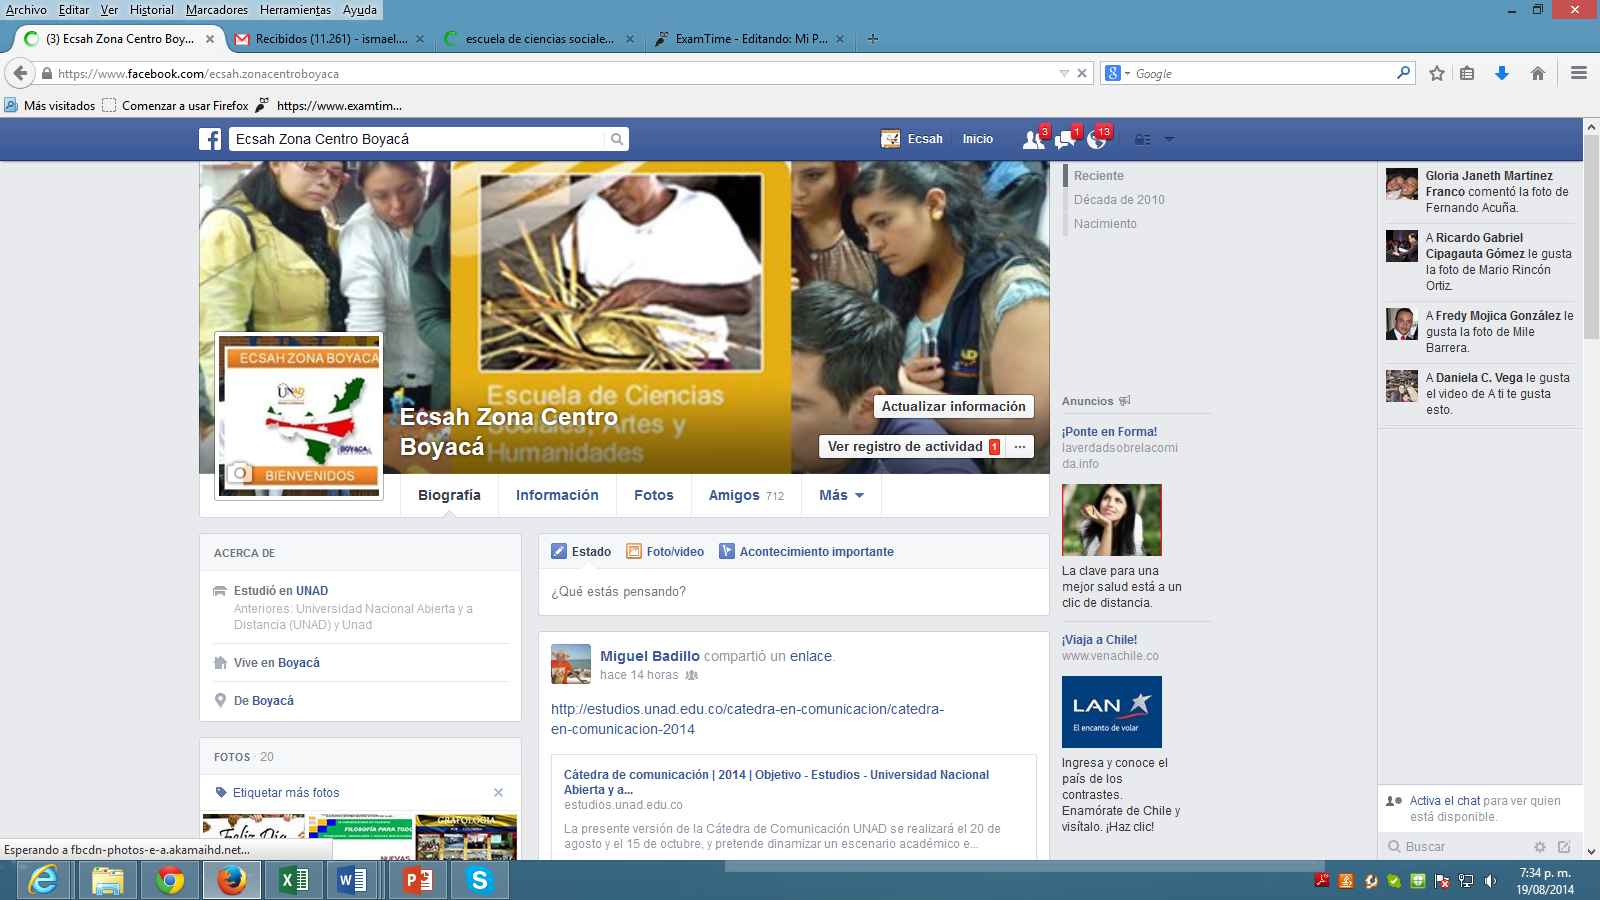This screenshot has height=900, width=1600.
Task: Open the Historial menu
Action: click(151, 10)
